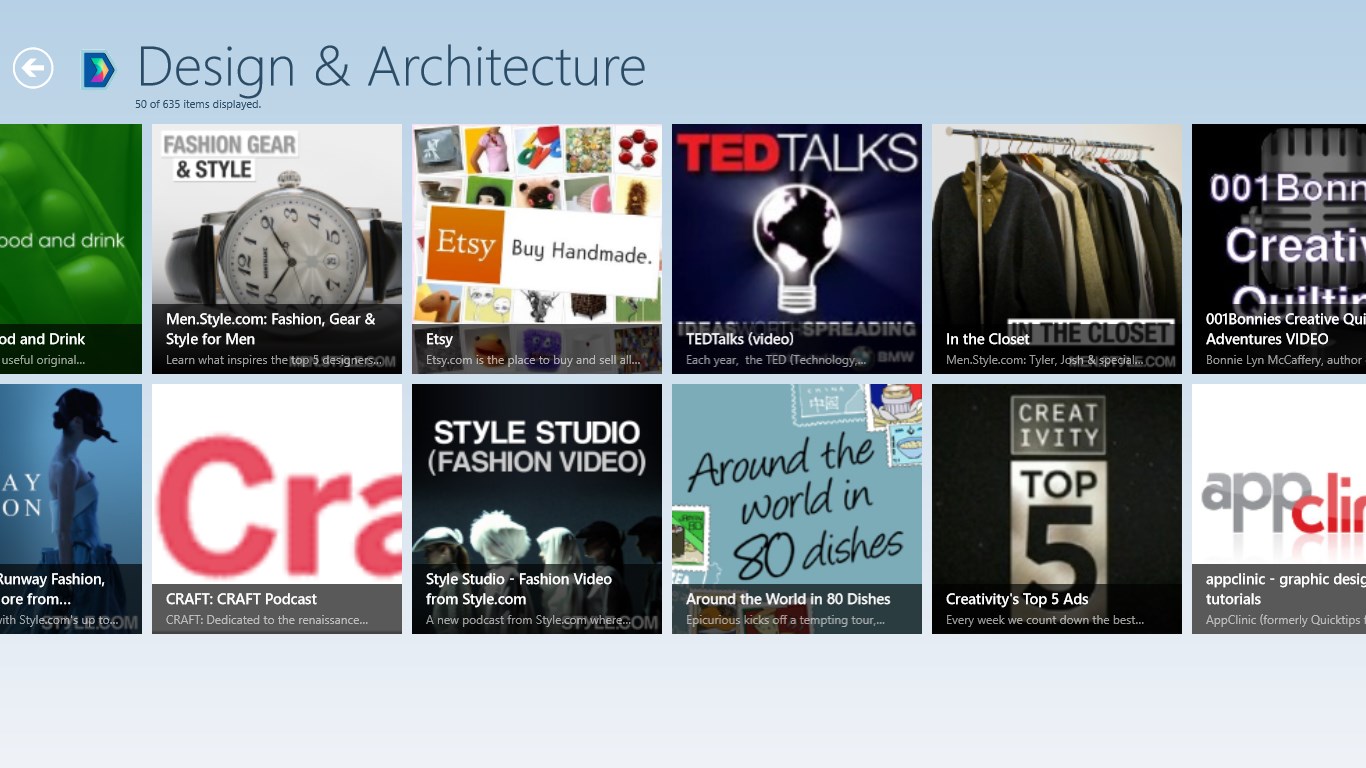
Task: Select the 'Creativity's Top 5 Ads' caption title
Action: (1017, 599)
